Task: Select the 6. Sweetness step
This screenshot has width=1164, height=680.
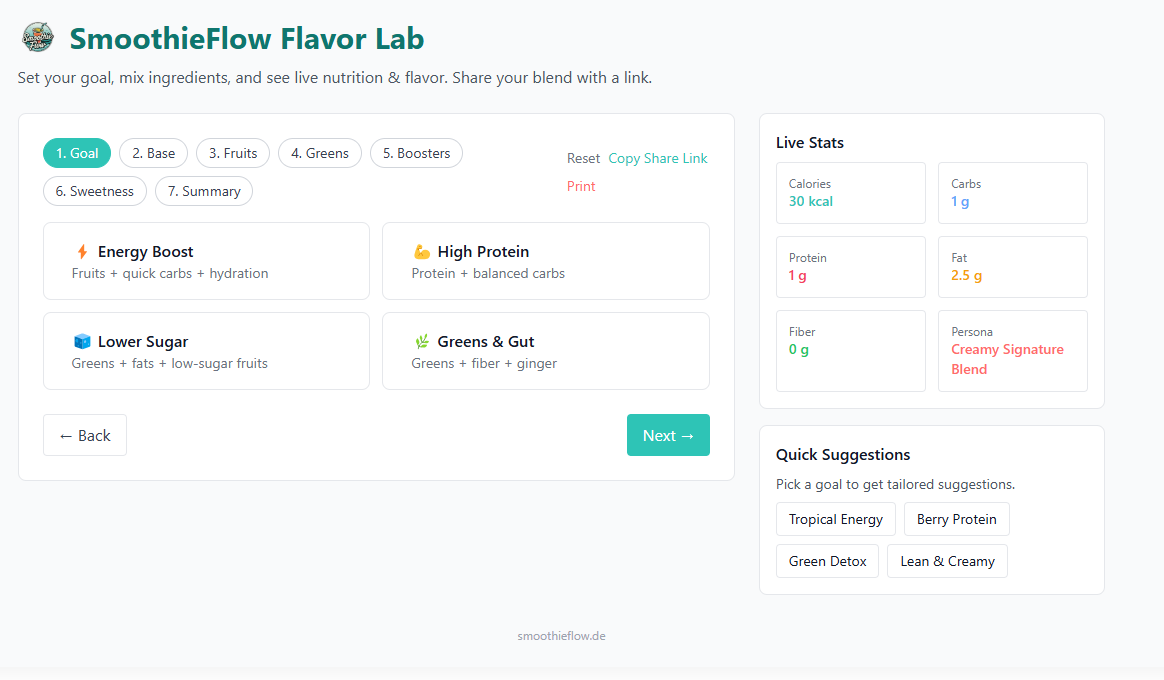Action: pos(95,191)
